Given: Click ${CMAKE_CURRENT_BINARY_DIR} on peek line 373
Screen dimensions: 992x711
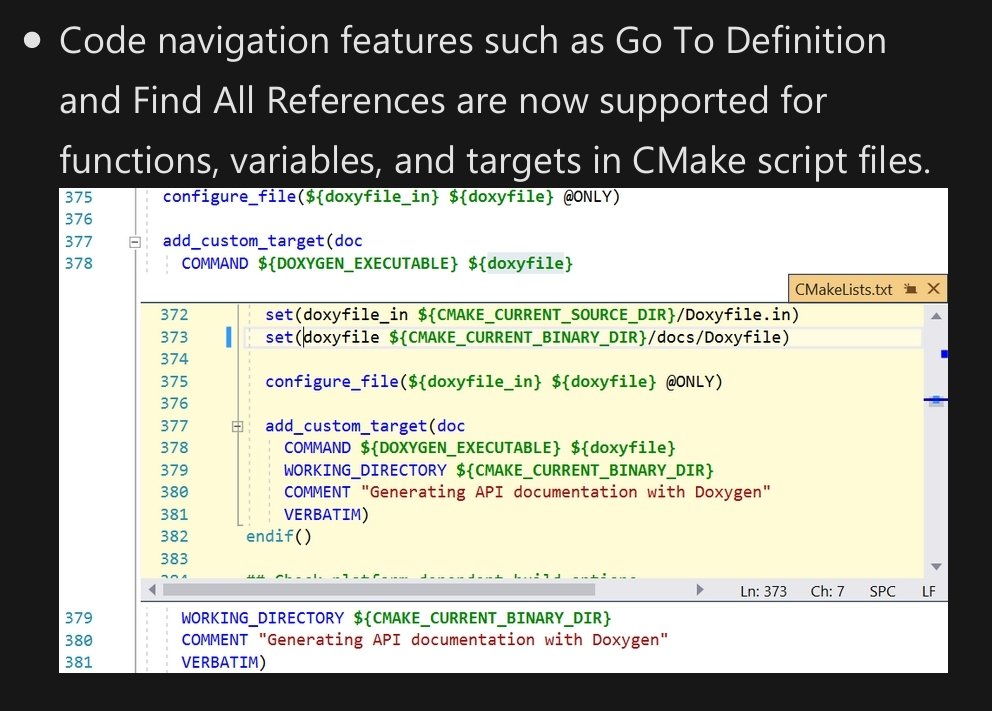Looking at the screenshot, I should click(x=518, y=337).
